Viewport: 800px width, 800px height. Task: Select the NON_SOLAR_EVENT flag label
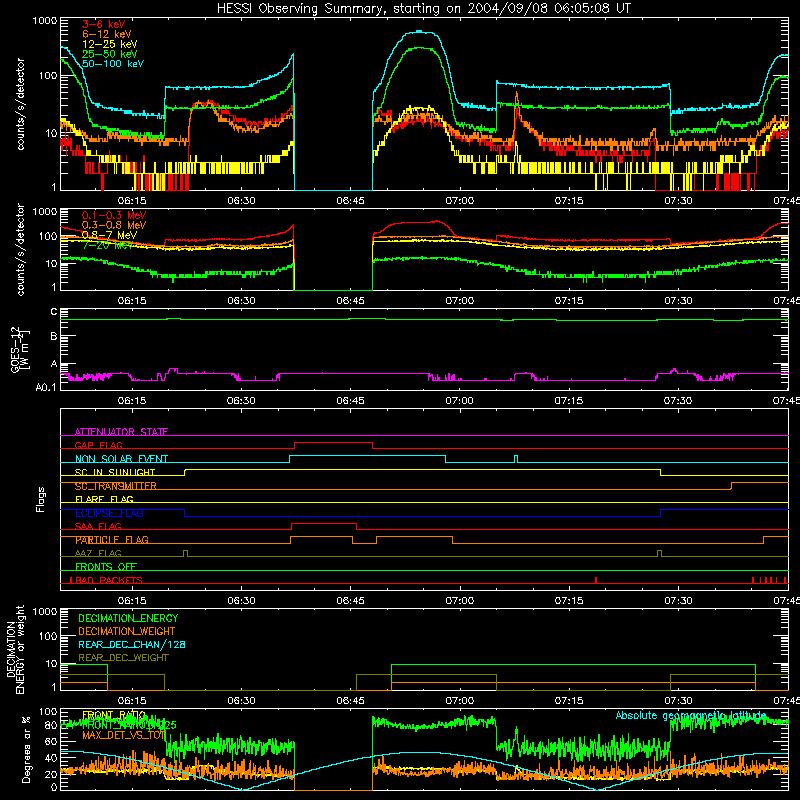coord(121,459)
